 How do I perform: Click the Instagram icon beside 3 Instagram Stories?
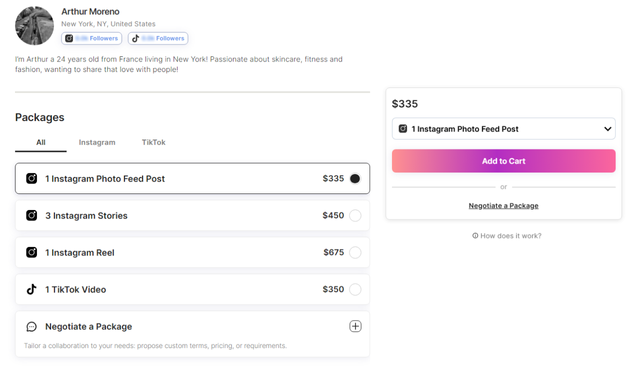[x=31, y=215]
